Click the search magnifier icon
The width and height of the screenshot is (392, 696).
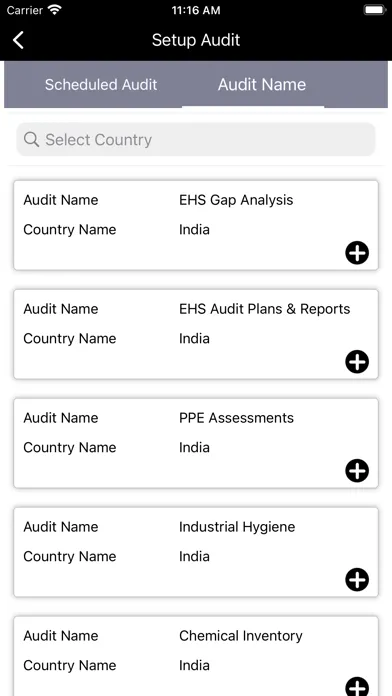coord(31,139)
